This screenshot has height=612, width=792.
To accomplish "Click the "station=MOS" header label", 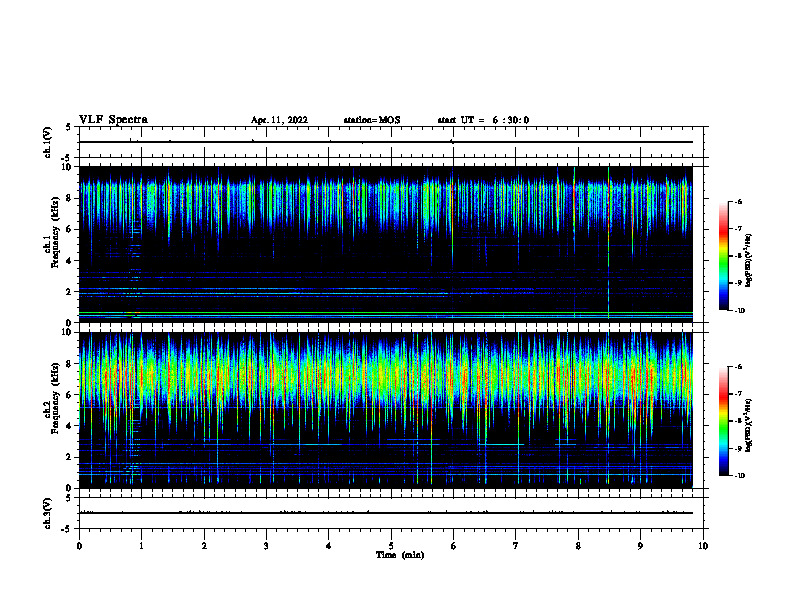I will point(372,120).
